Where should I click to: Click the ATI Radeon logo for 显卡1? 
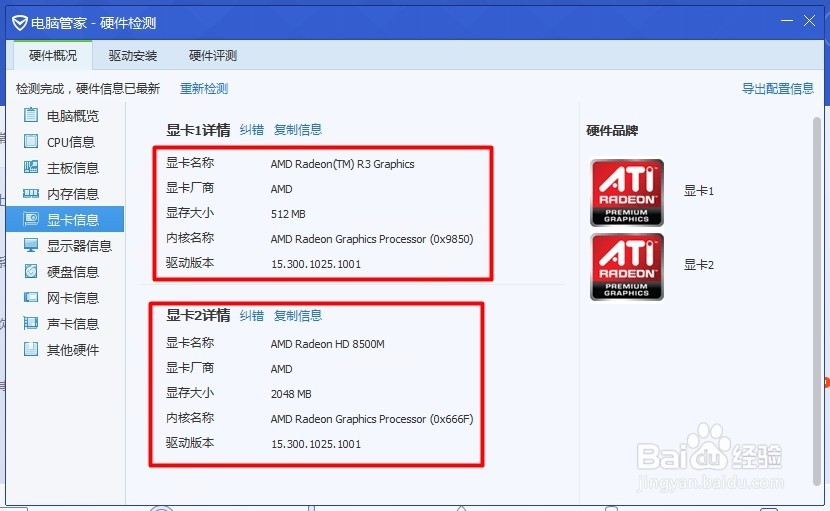pos(627,193)
